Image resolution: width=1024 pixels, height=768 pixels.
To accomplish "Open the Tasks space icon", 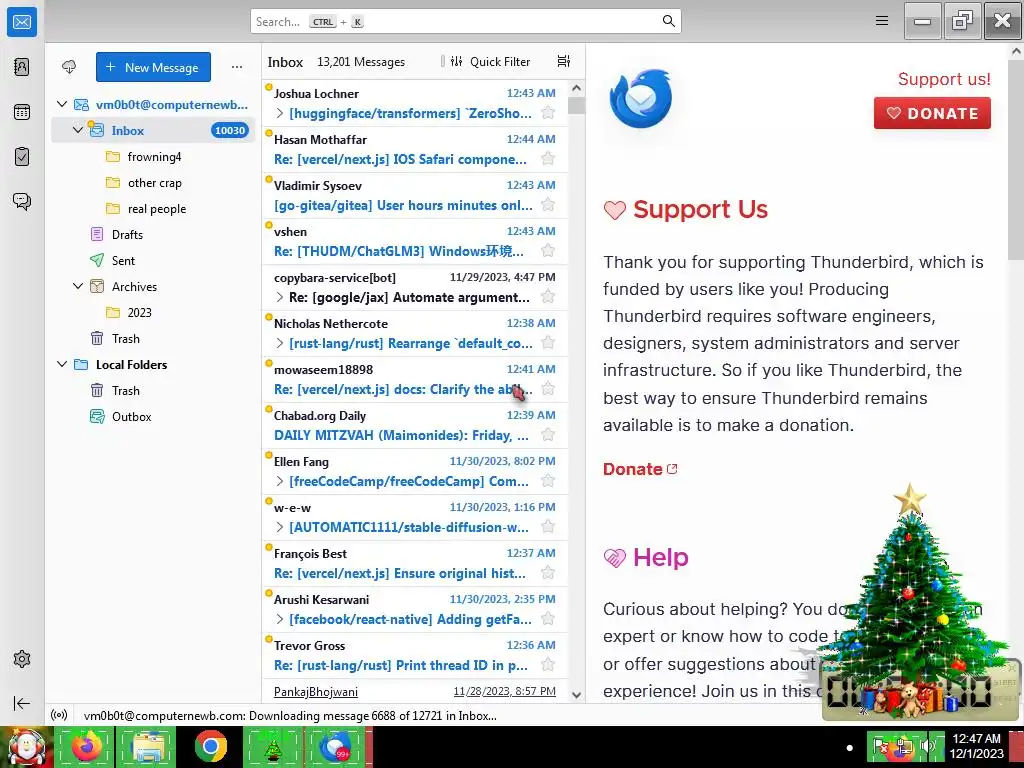I will tap(22, 157).
